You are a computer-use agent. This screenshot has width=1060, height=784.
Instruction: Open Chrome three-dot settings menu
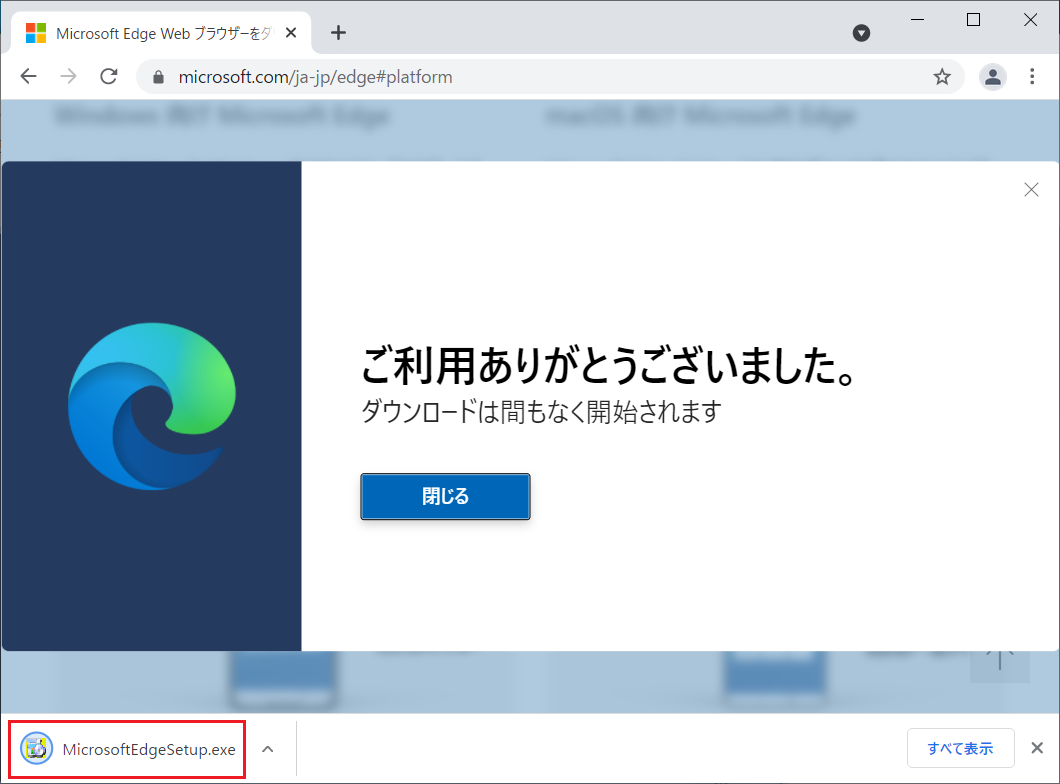tap(1032, 76)
